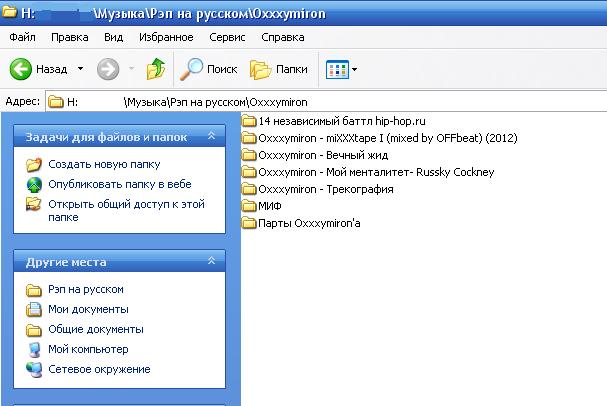Select folder 14 независимый баттл hip-hop.ru
The image size is (607, 406).
(x=342, y=121)
